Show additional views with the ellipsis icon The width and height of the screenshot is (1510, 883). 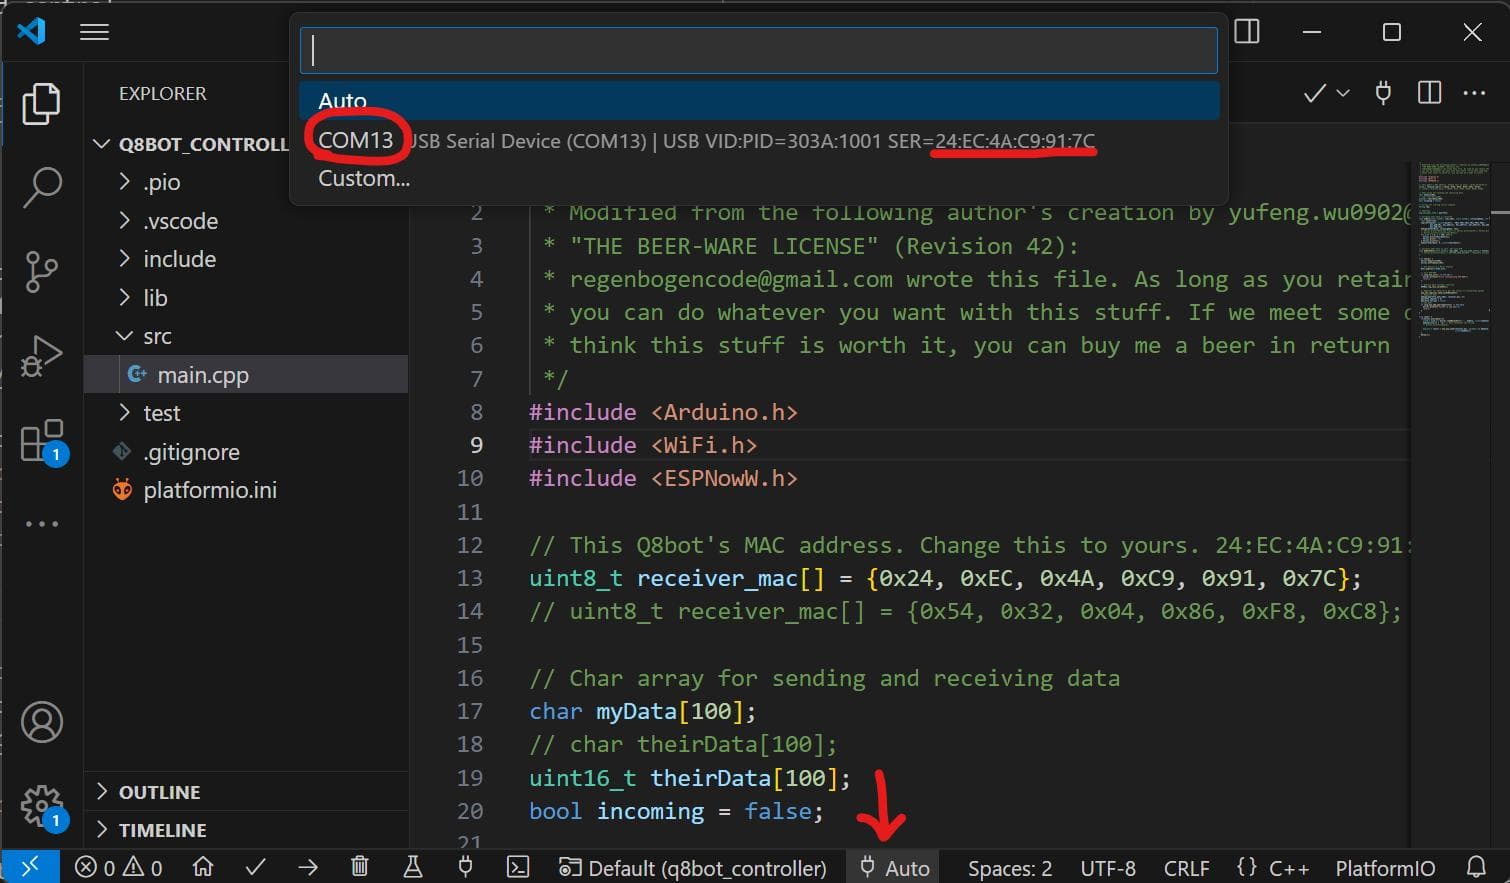click(x=41, y=524)
